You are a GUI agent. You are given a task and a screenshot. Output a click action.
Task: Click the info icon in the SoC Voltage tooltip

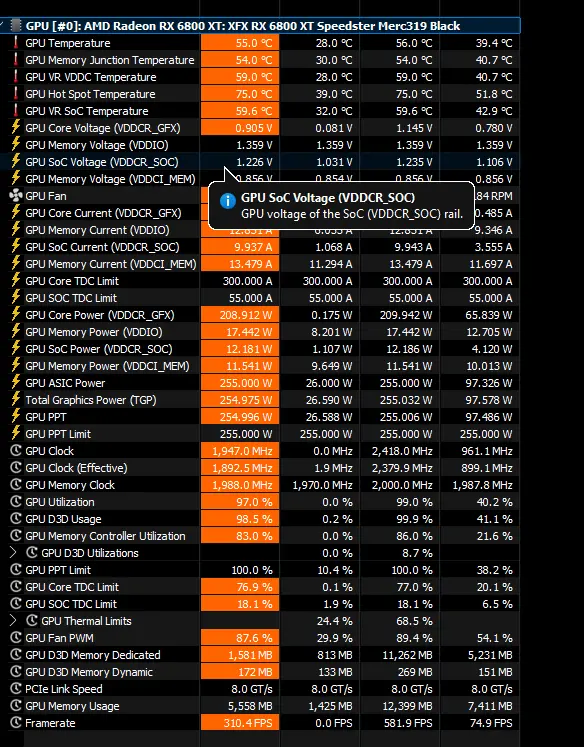(x=227, y=201)
